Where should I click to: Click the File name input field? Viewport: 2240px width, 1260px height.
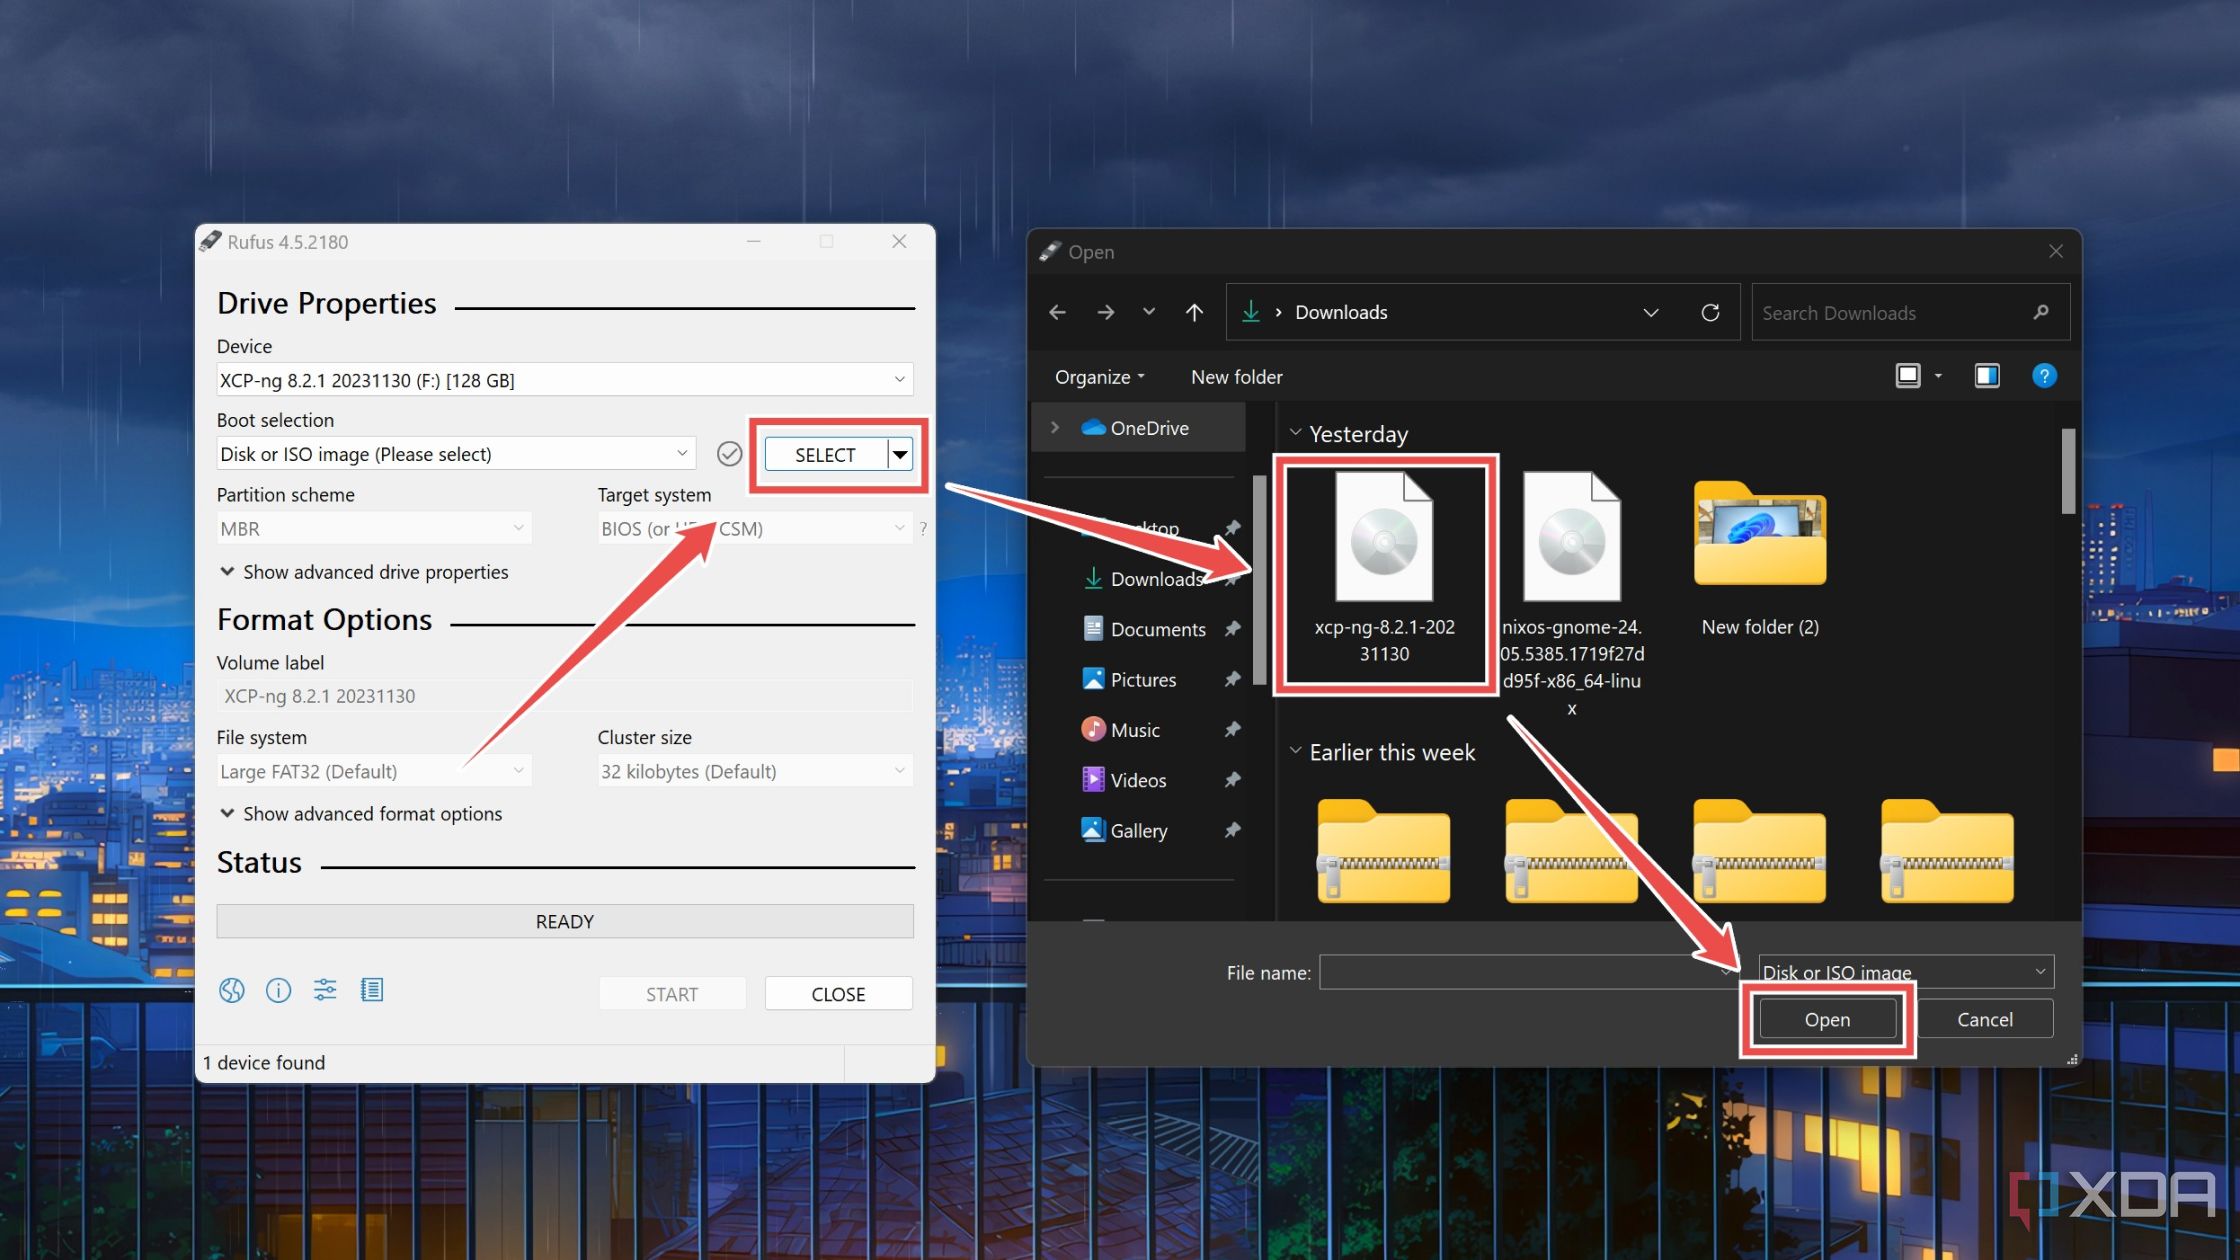[1525, 971]
